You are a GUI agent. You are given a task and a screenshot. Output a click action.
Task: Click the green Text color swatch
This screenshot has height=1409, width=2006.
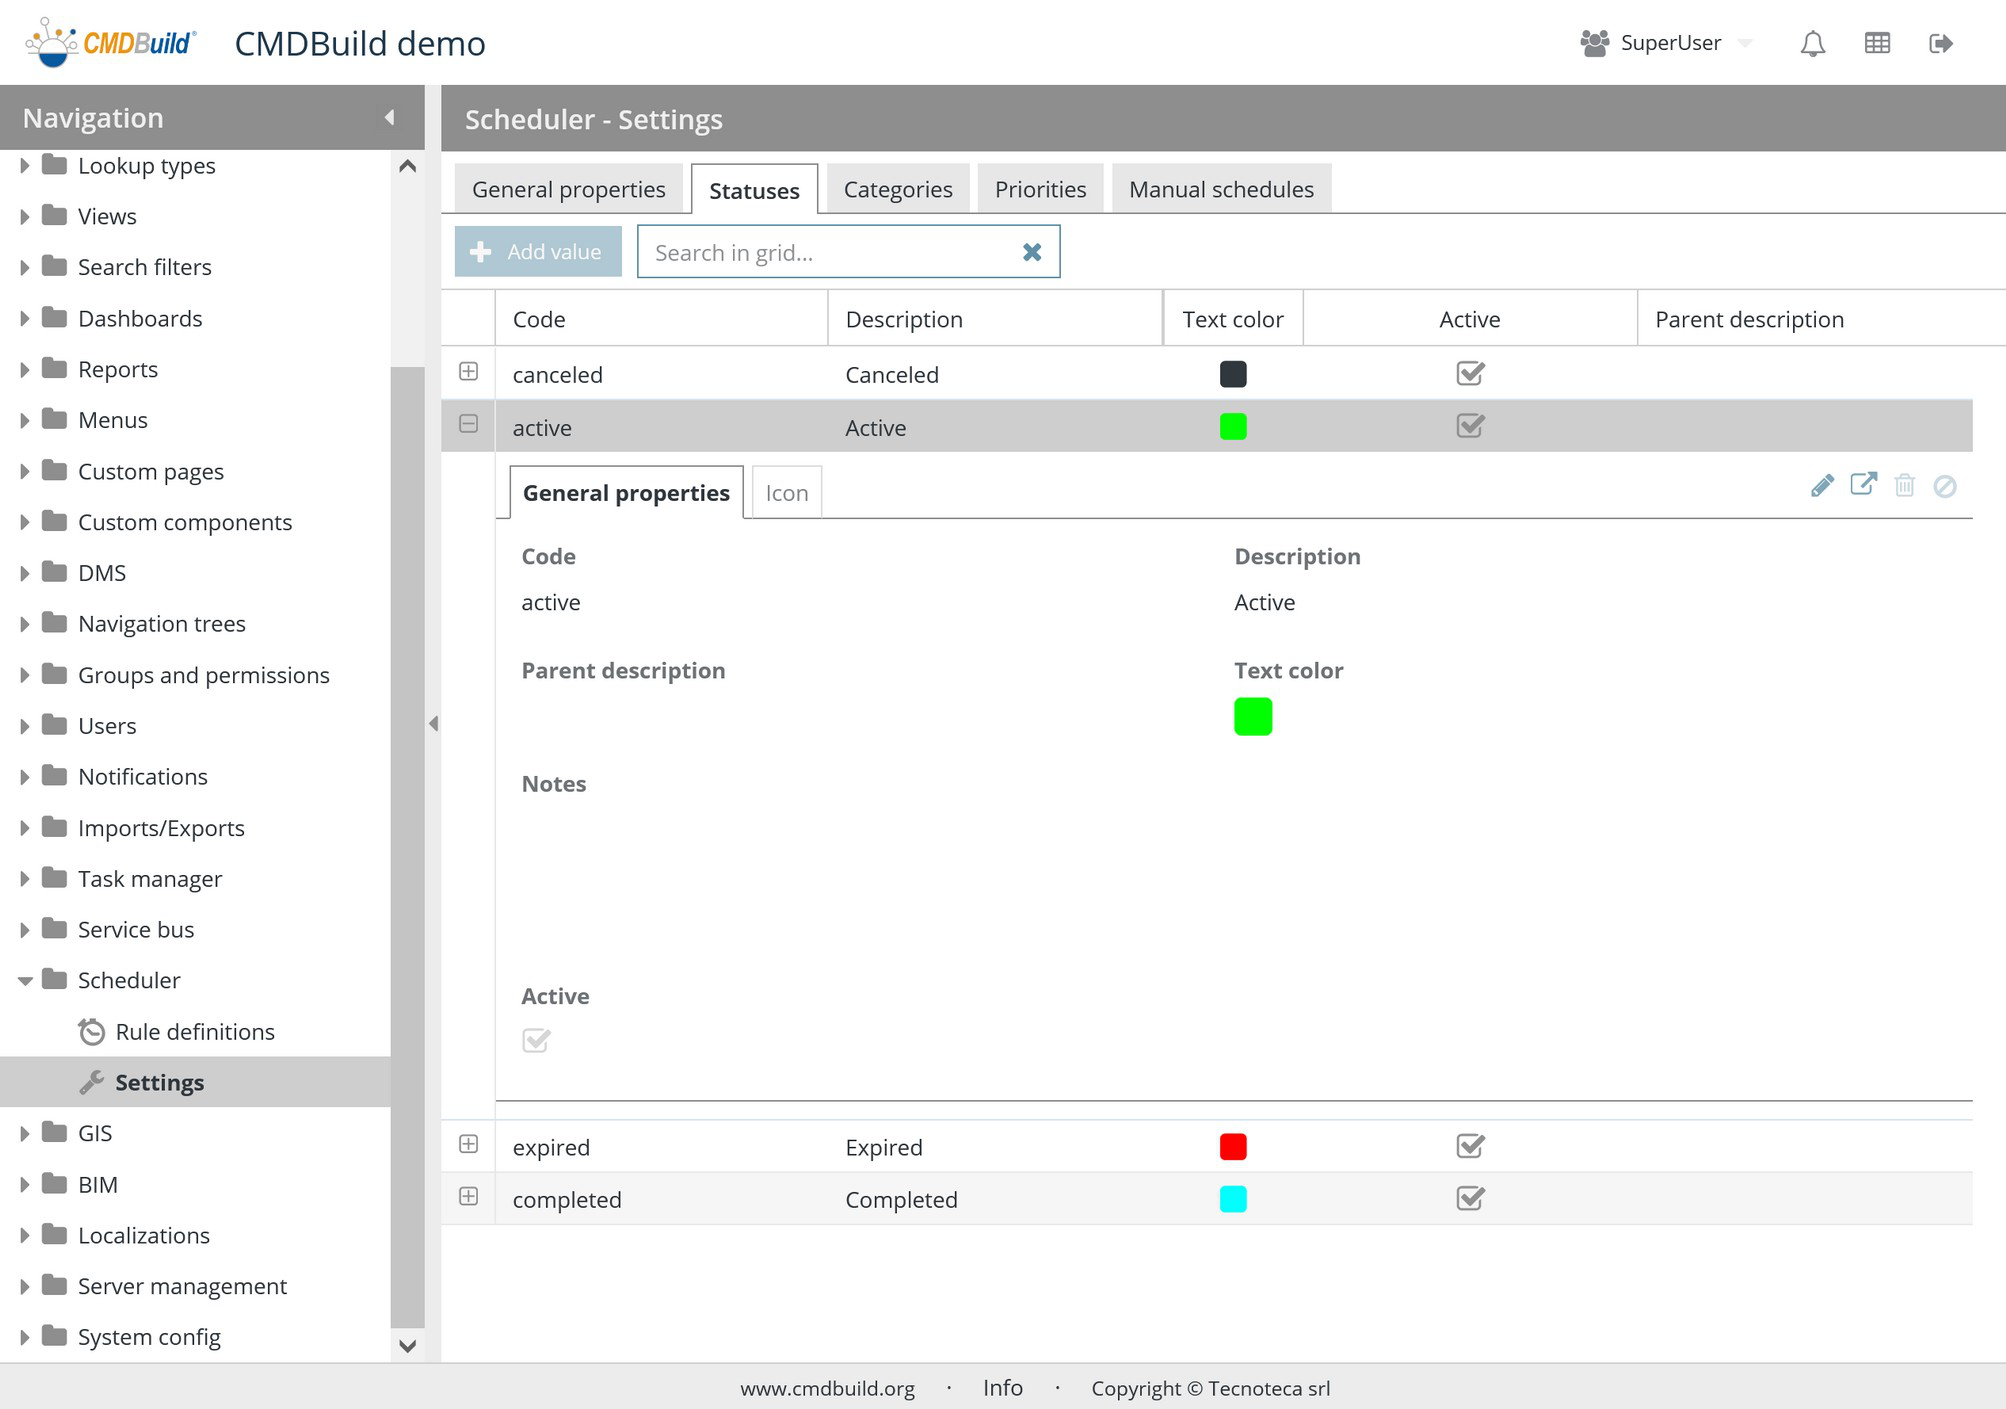point(1252,717)
